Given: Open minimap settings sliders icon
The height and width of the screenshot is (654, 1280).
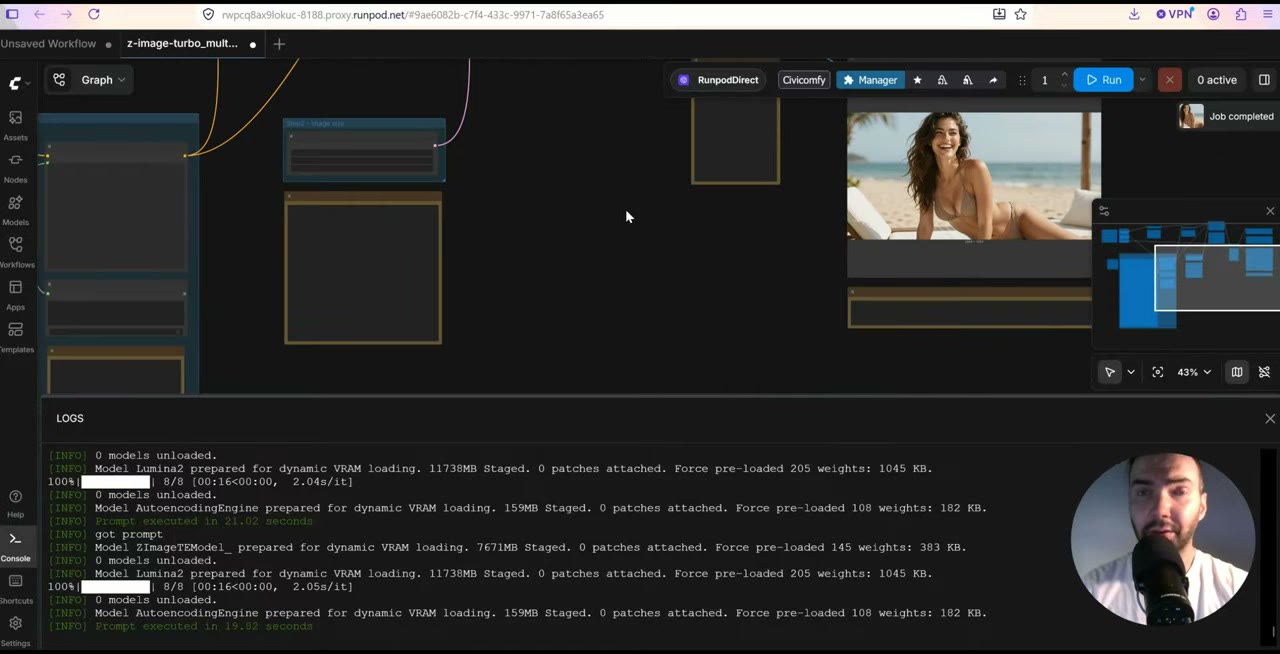Looking at the screenshot, I should pos(1103,211).
